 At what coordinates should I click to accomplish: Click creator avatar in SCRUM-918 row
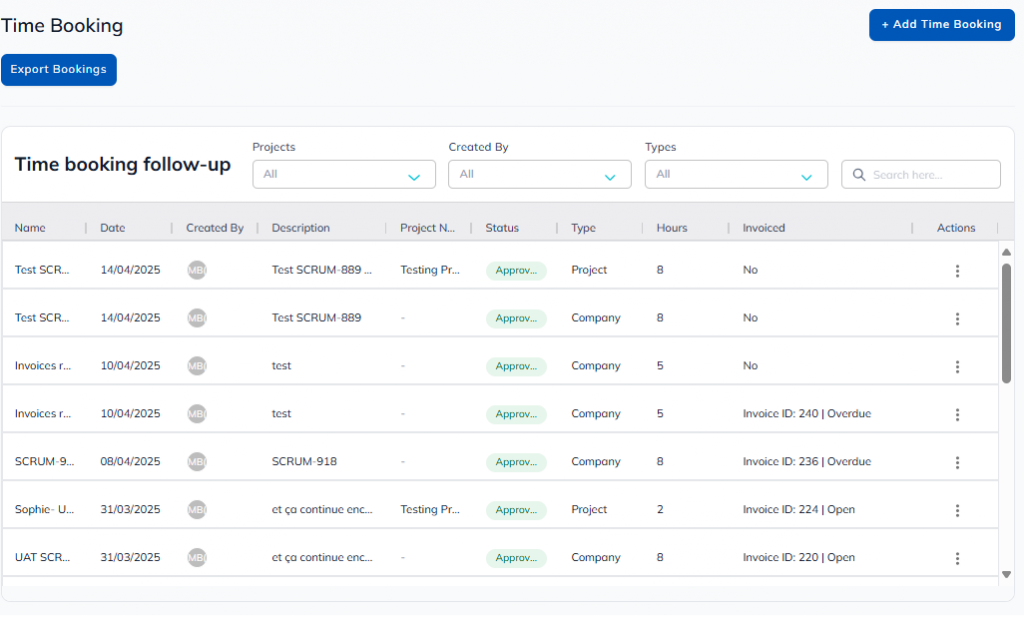click(197, 462)
